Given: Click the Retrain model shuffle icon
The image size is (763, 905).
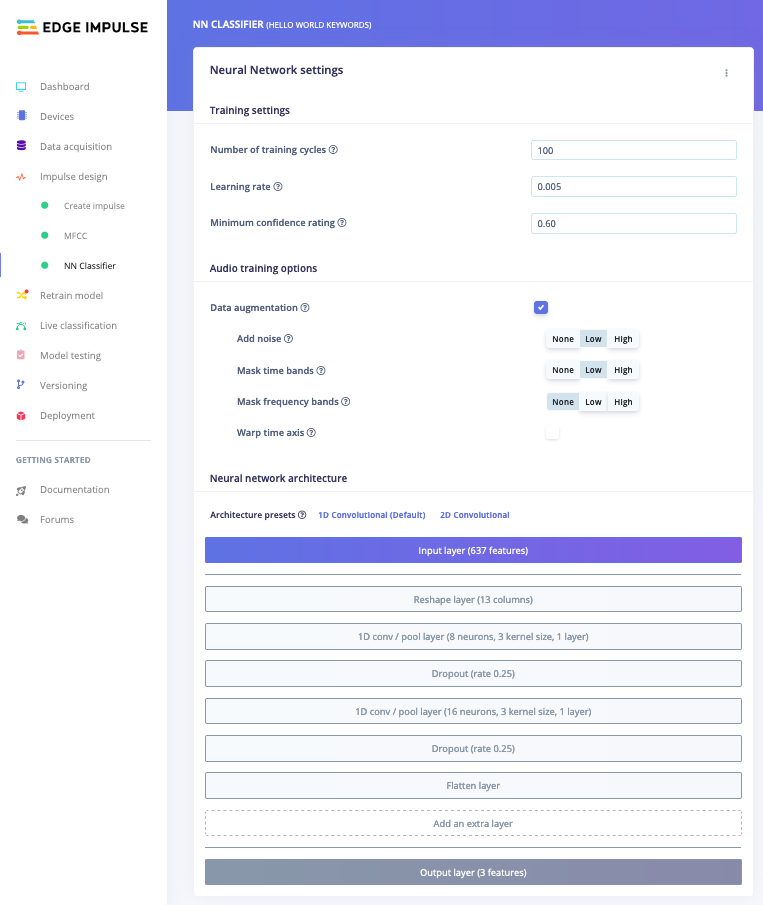Looking at the screenshot, I should coord(22,295).
